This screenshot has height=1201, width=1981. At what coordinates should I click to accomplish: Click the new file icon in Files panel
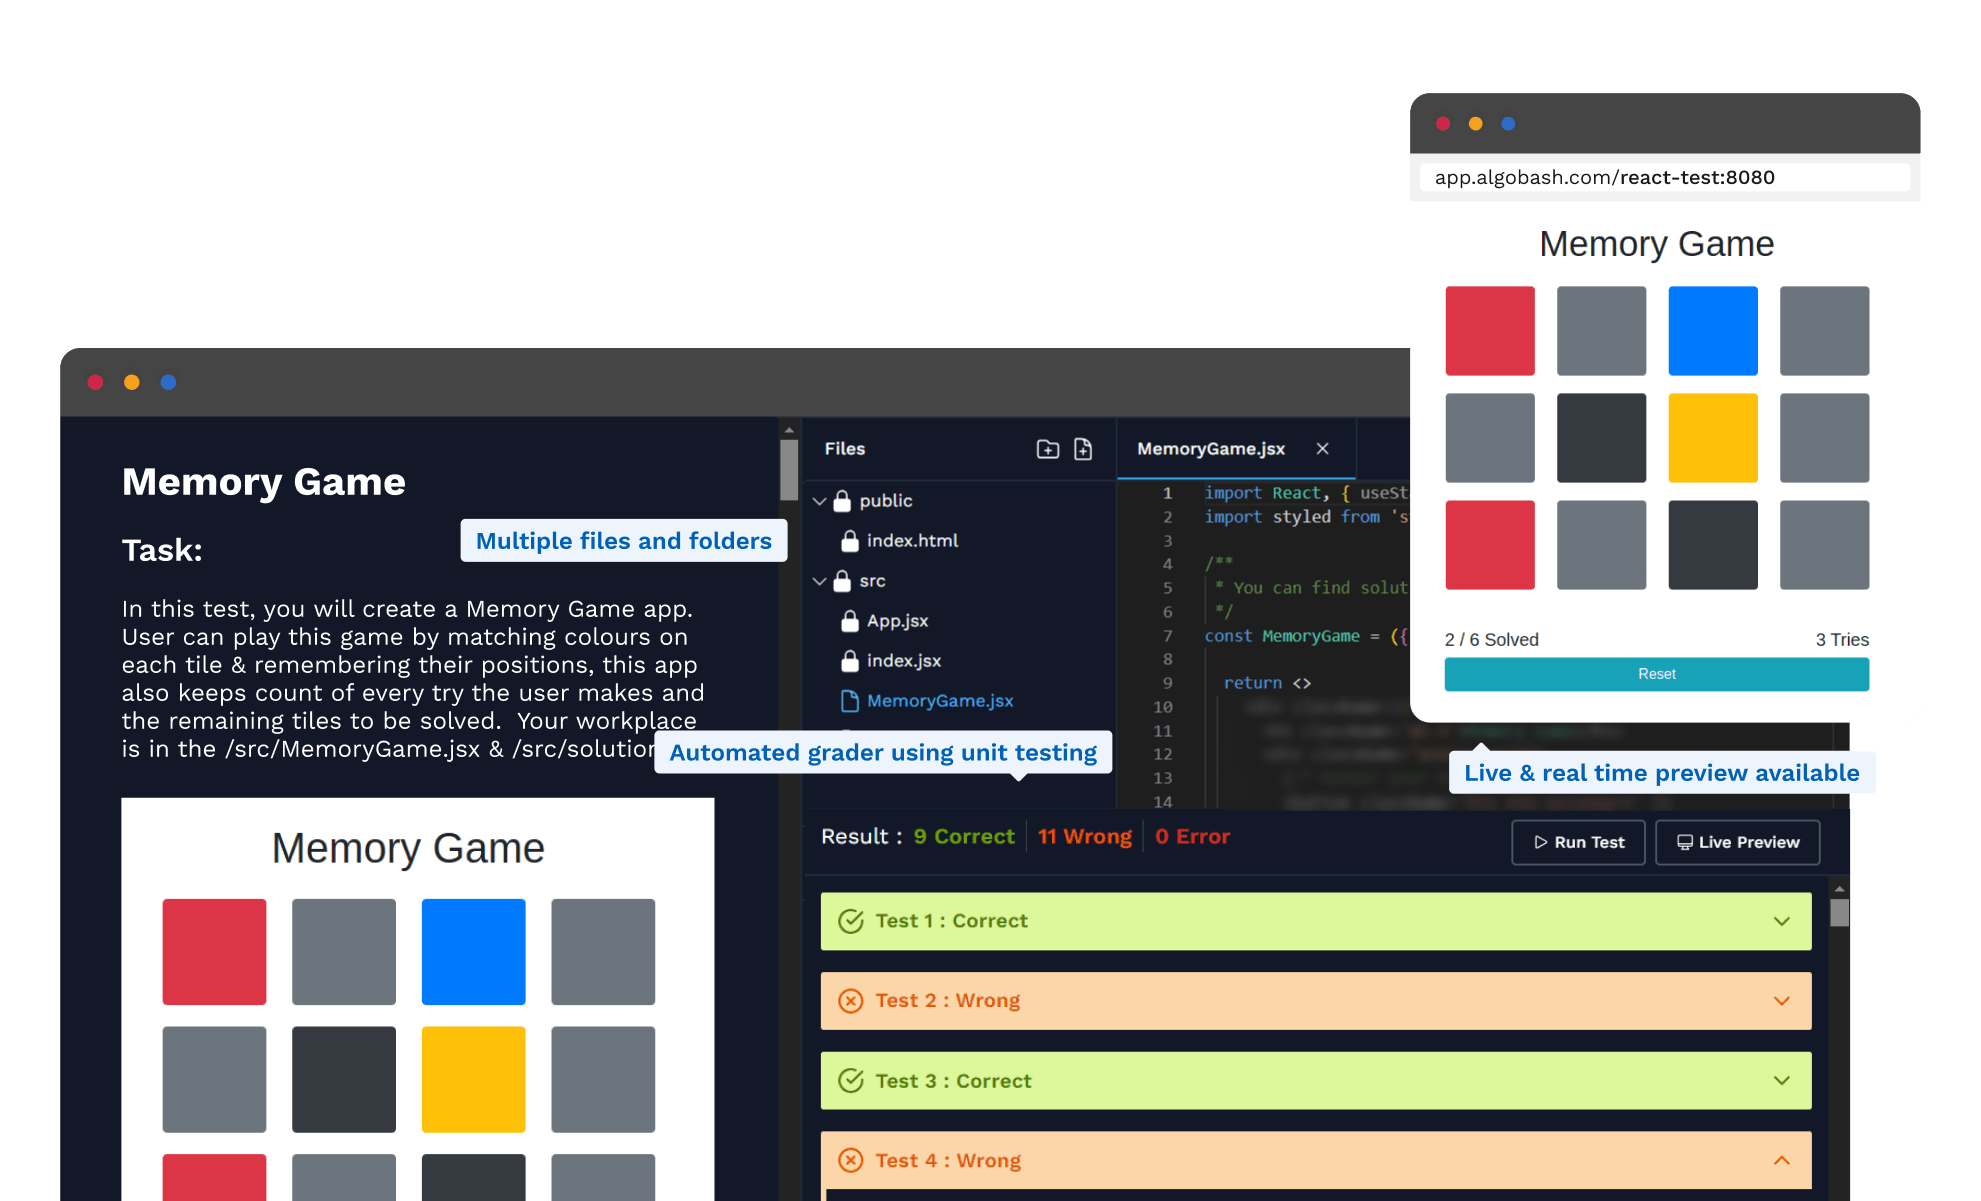click(x=1083, y=449)
